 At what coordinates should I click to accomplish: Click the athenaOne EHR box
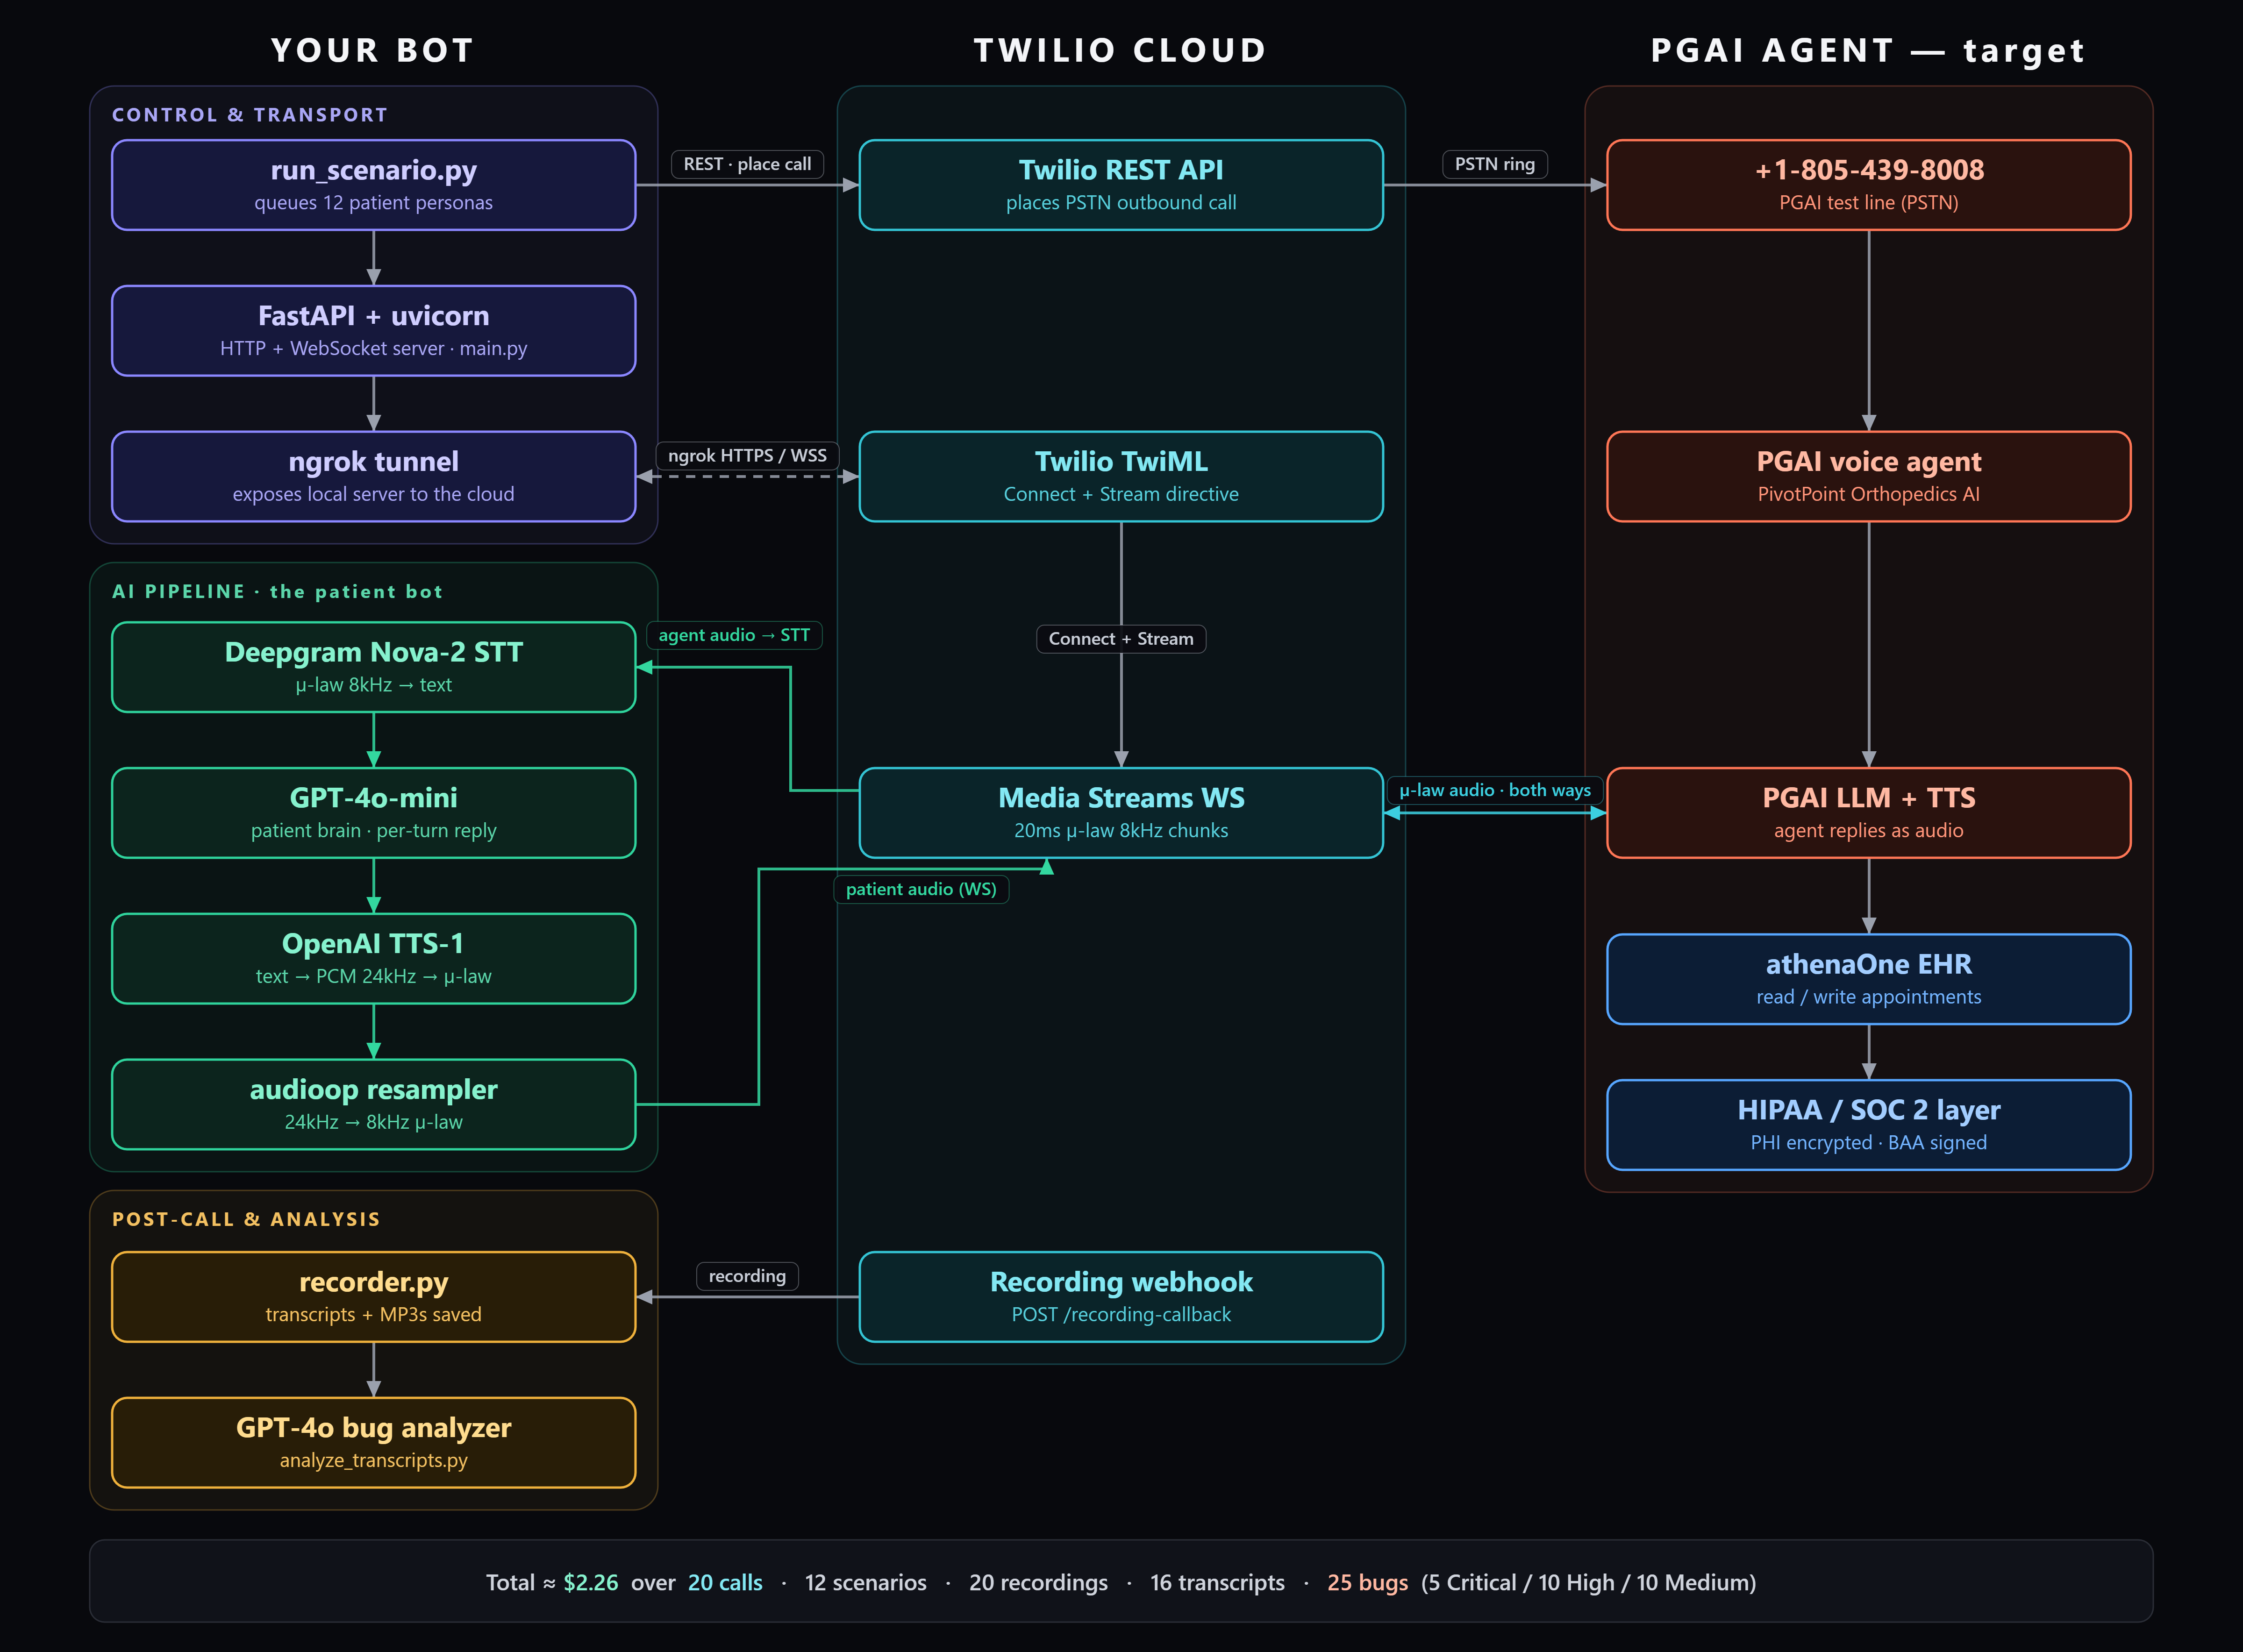1869,979
